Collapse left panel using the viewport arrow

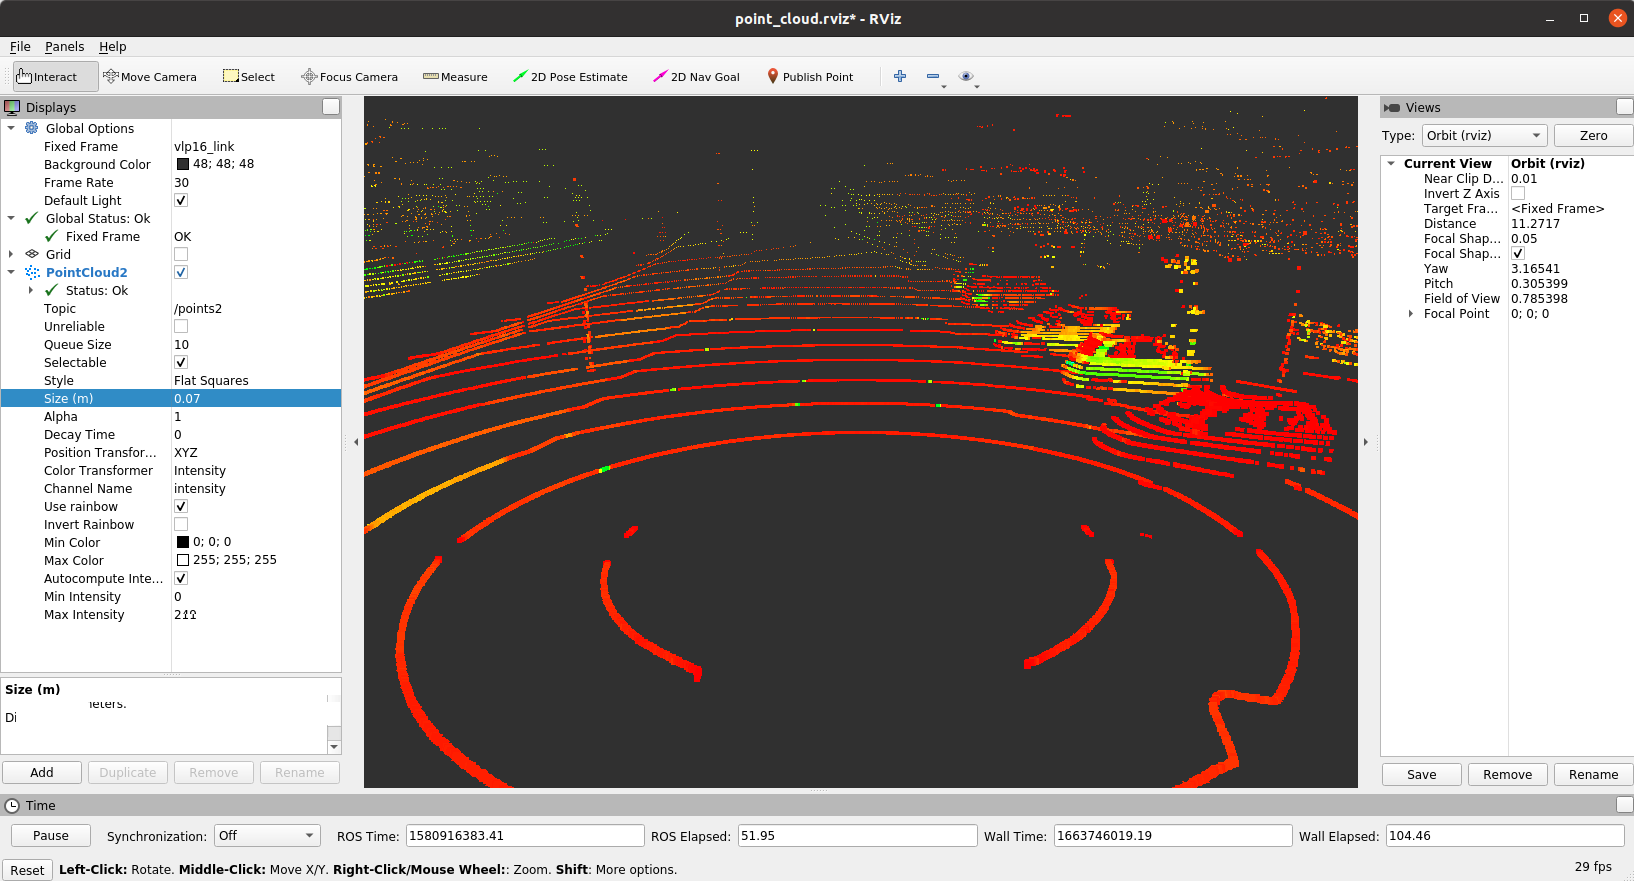(x=356, y=441)
